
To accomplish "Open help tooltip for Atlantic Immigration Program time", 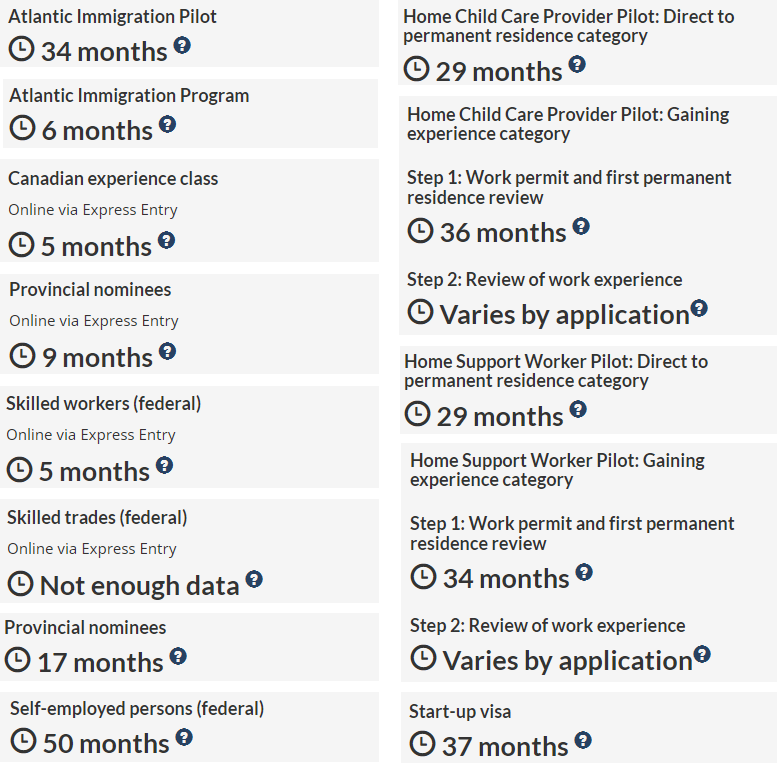I will click(x=167, y=124).
